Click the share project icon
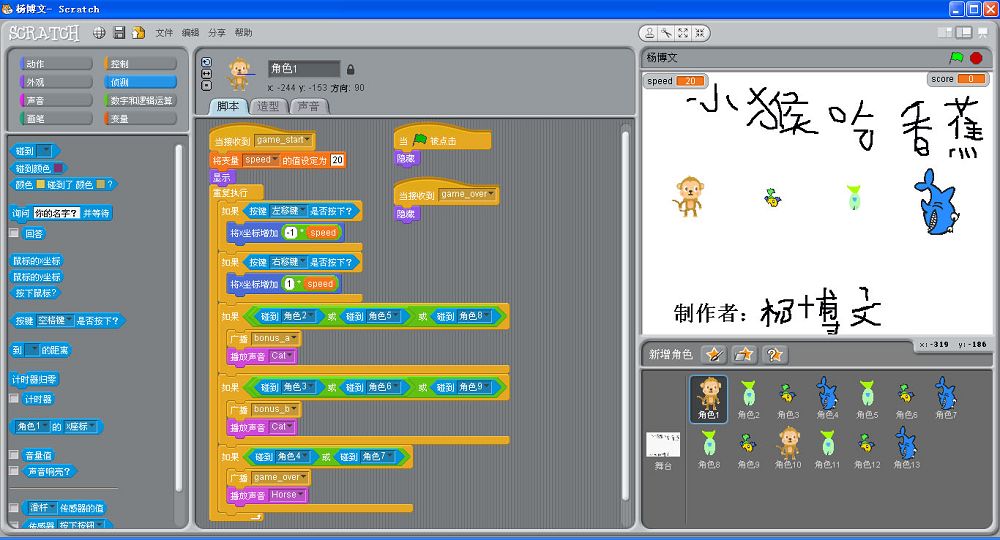 (x=138, y=33)
